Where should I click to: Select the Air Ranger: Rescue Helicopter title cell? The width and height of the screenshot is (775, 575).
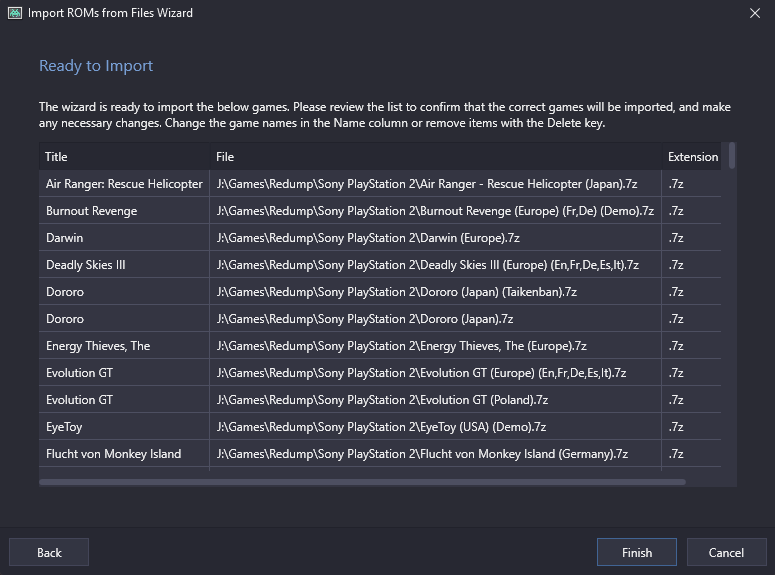point(125,184)
